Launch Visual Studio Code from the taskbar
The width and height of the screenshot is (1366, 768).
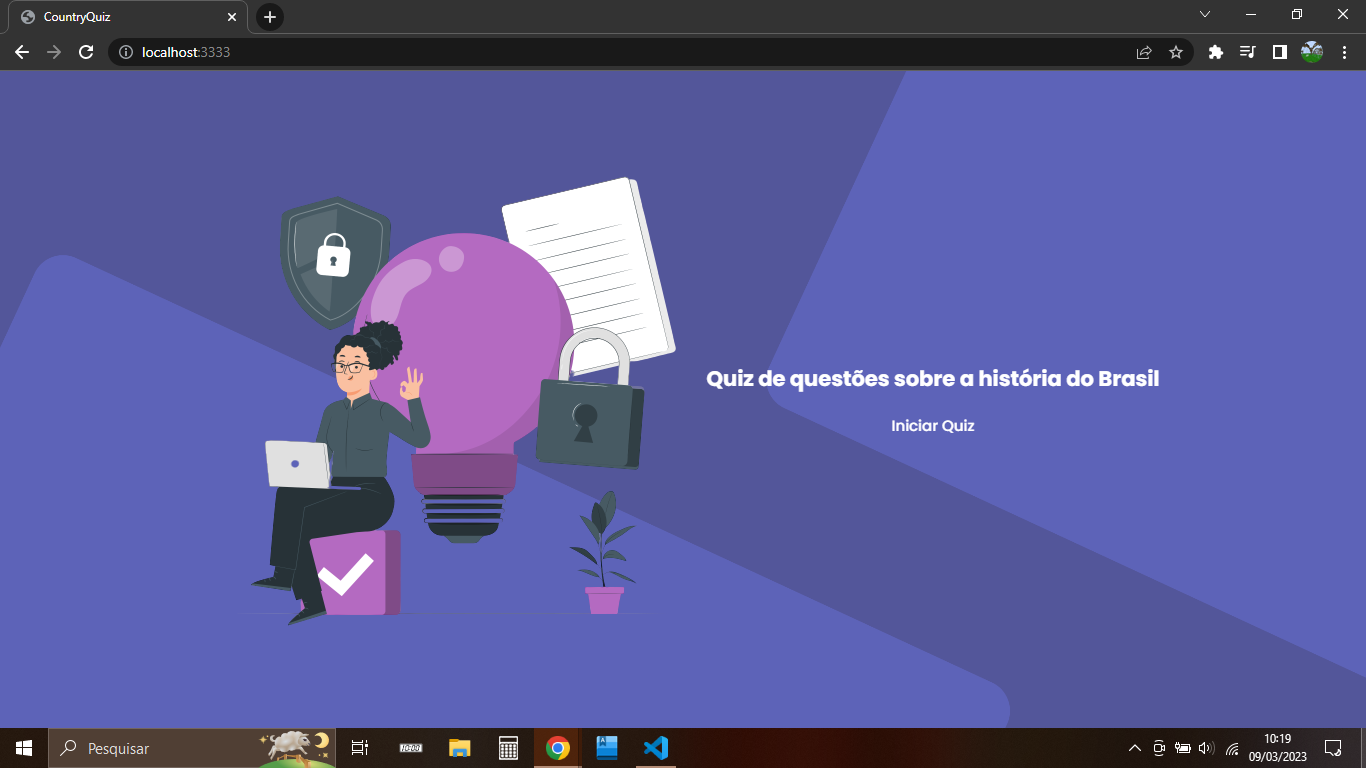tap(655, 747)
